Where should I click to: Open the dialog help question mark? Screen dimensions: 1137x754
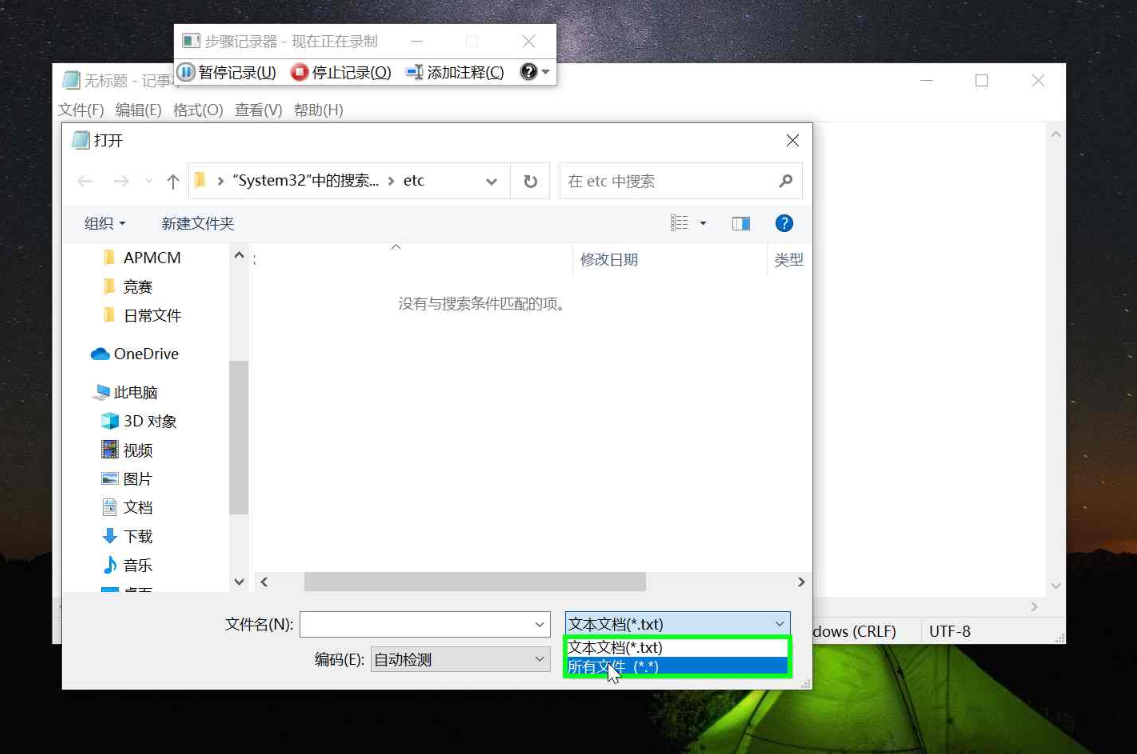point(784,222)
